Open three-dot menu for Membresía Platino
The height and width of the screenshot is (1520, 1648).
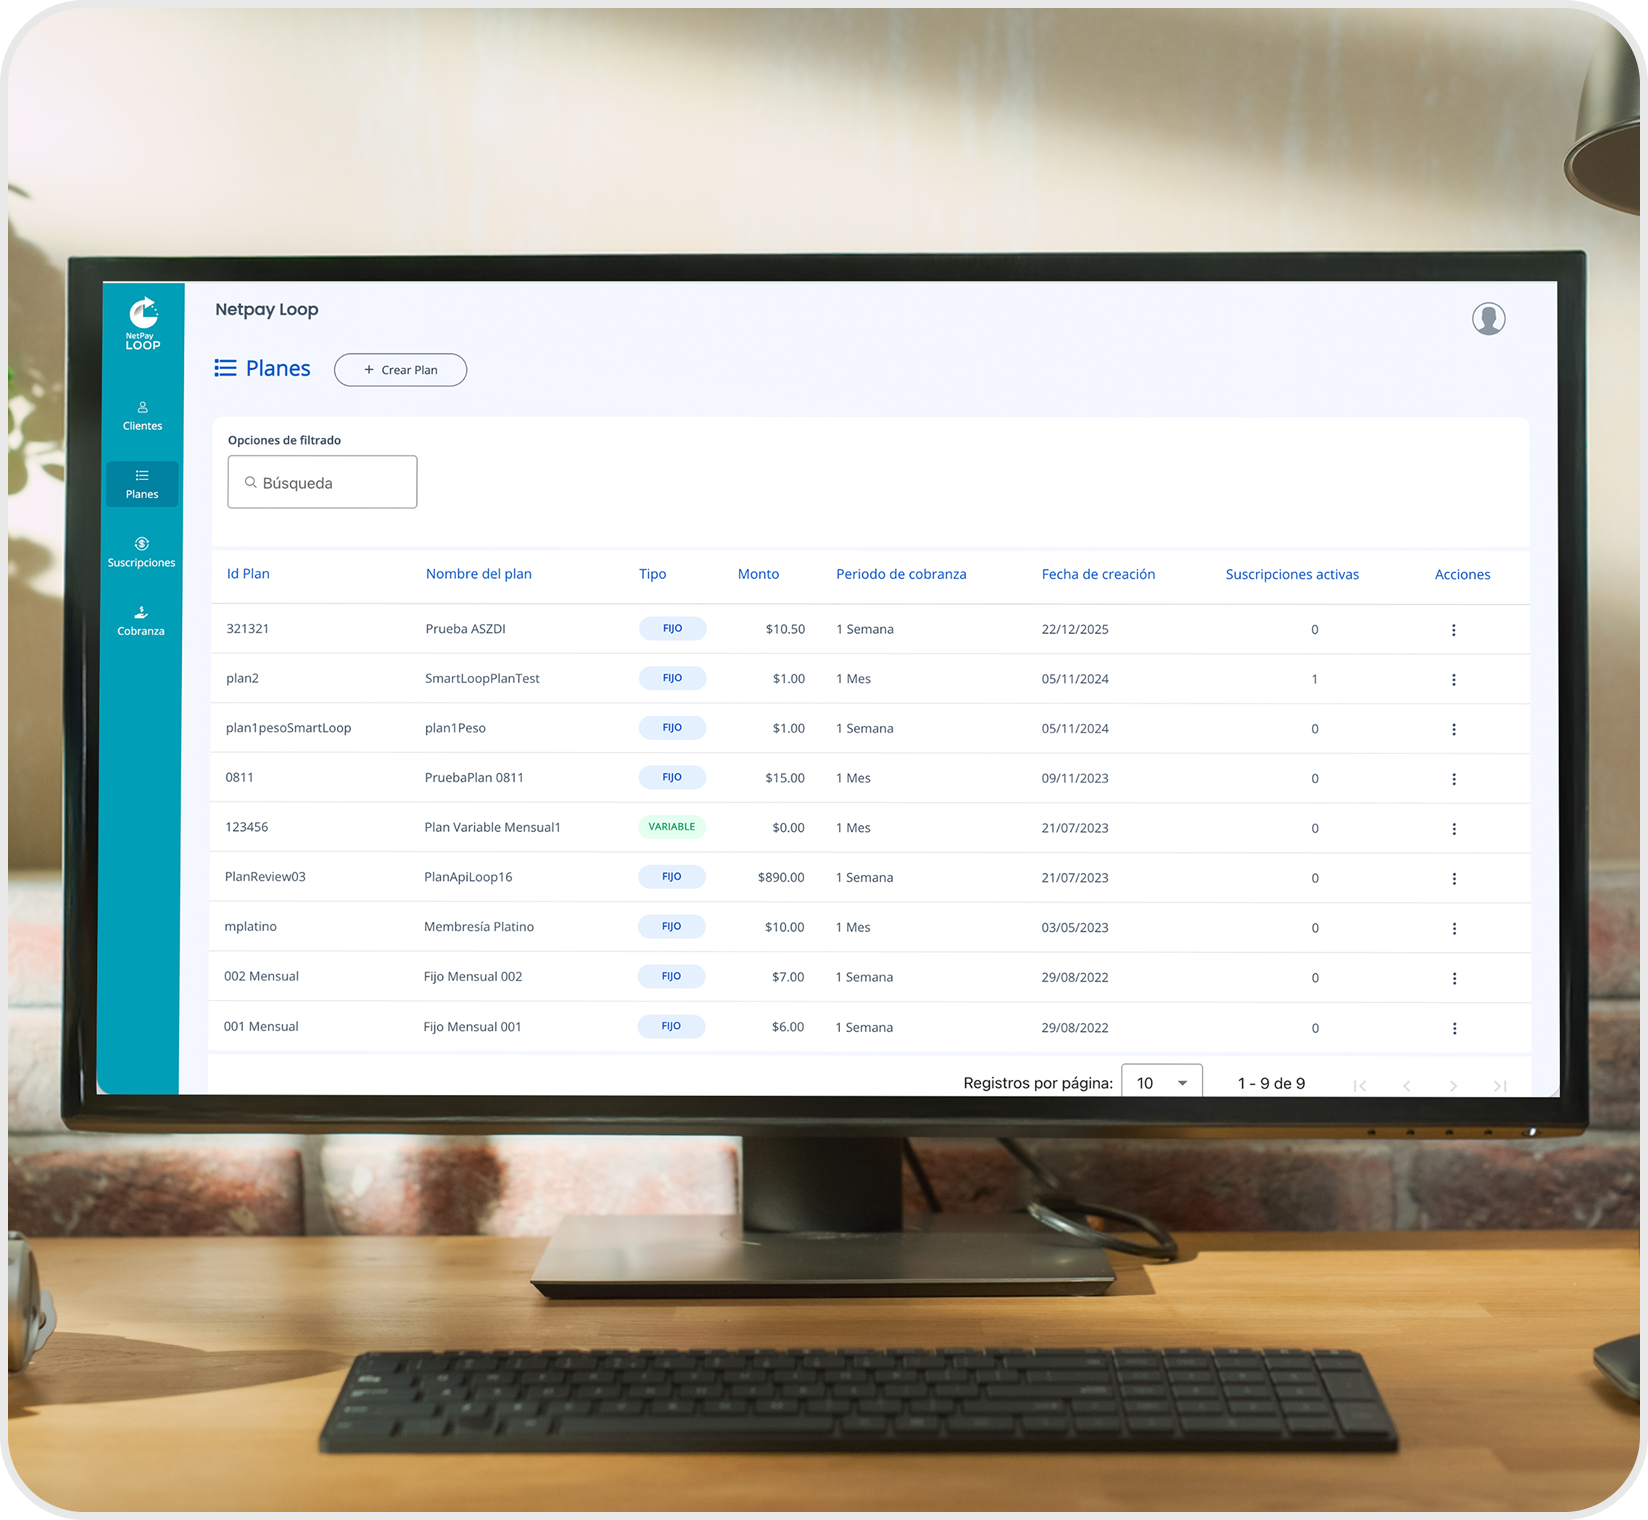pos(1453,929)
